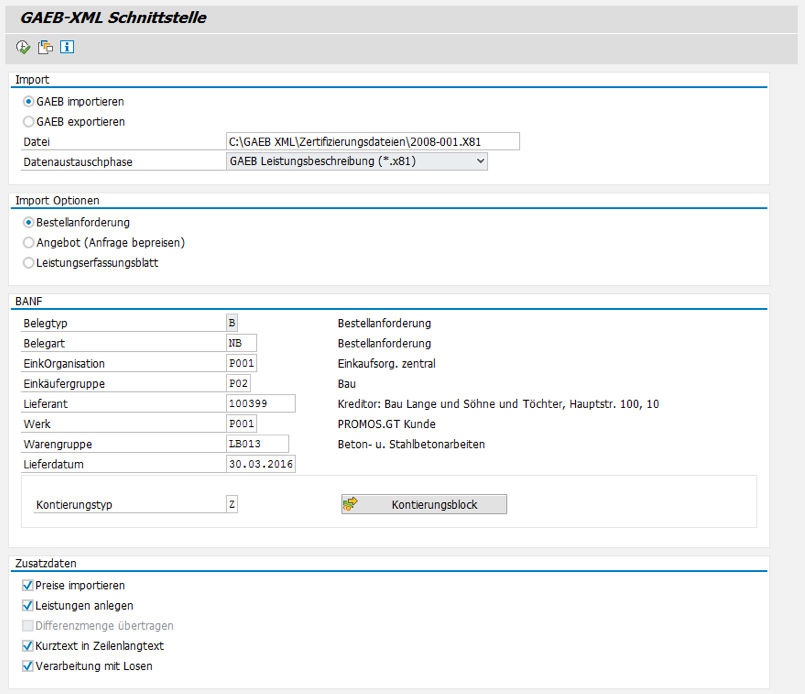Image resolution: width=805 pixels, height=694 pixels.
Task: Toggle Kurztext in Zeilenlangtext
Action: (x=25, y=646)
